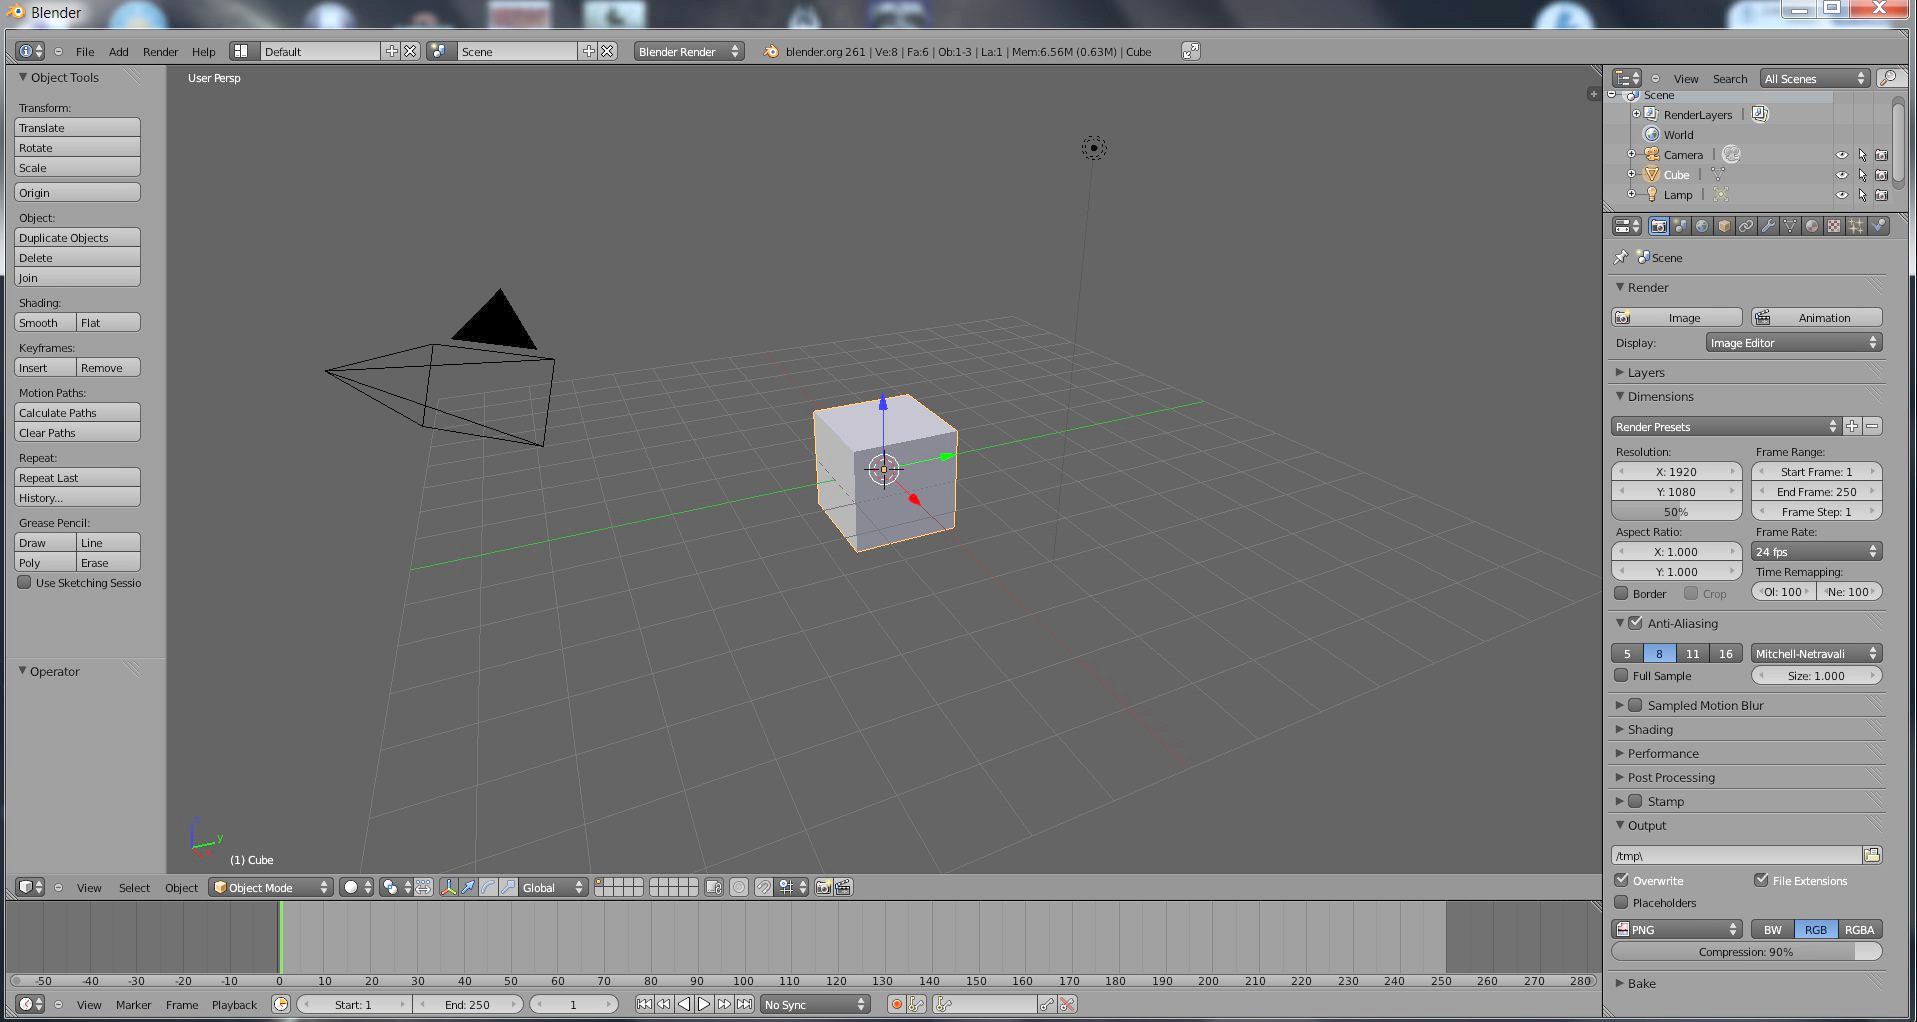Uncheck the Overwrite checkbox
This screenshot has width=1917, height=1022.
pos(1621,880)
